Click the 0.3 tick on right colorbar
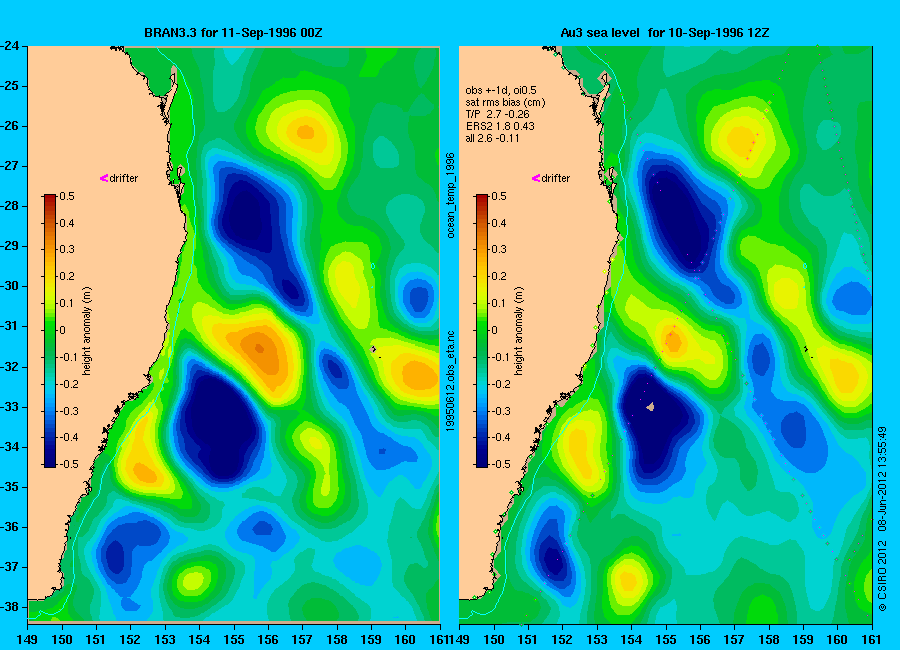The image size is (900, 650). click(x=499, y=249)
